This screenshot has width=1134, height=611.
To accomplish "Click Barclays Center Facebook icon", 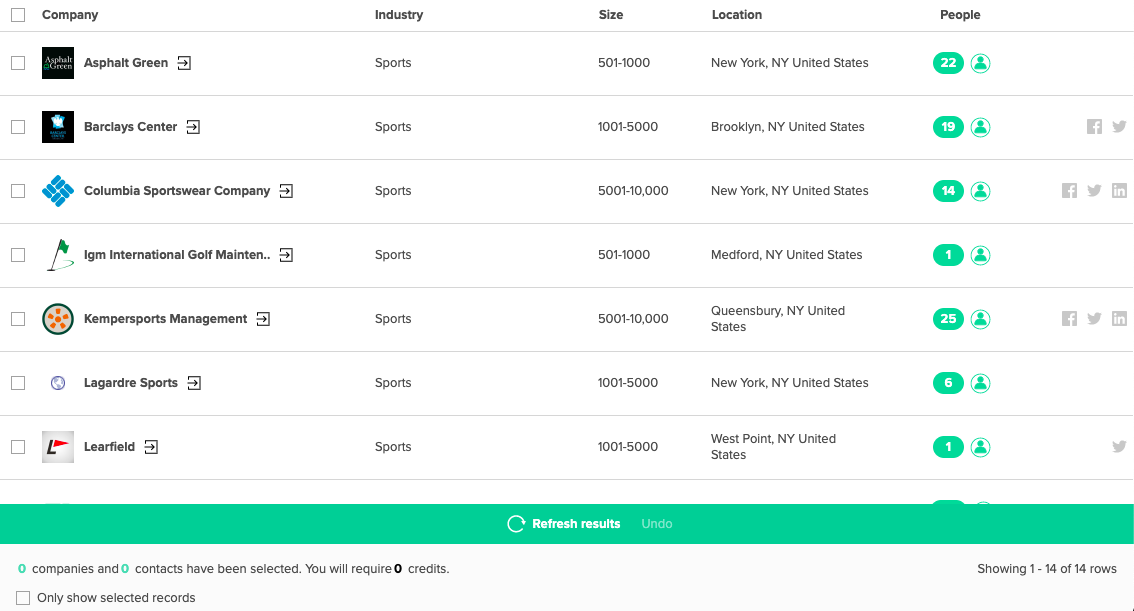I will click(1094, 127).
